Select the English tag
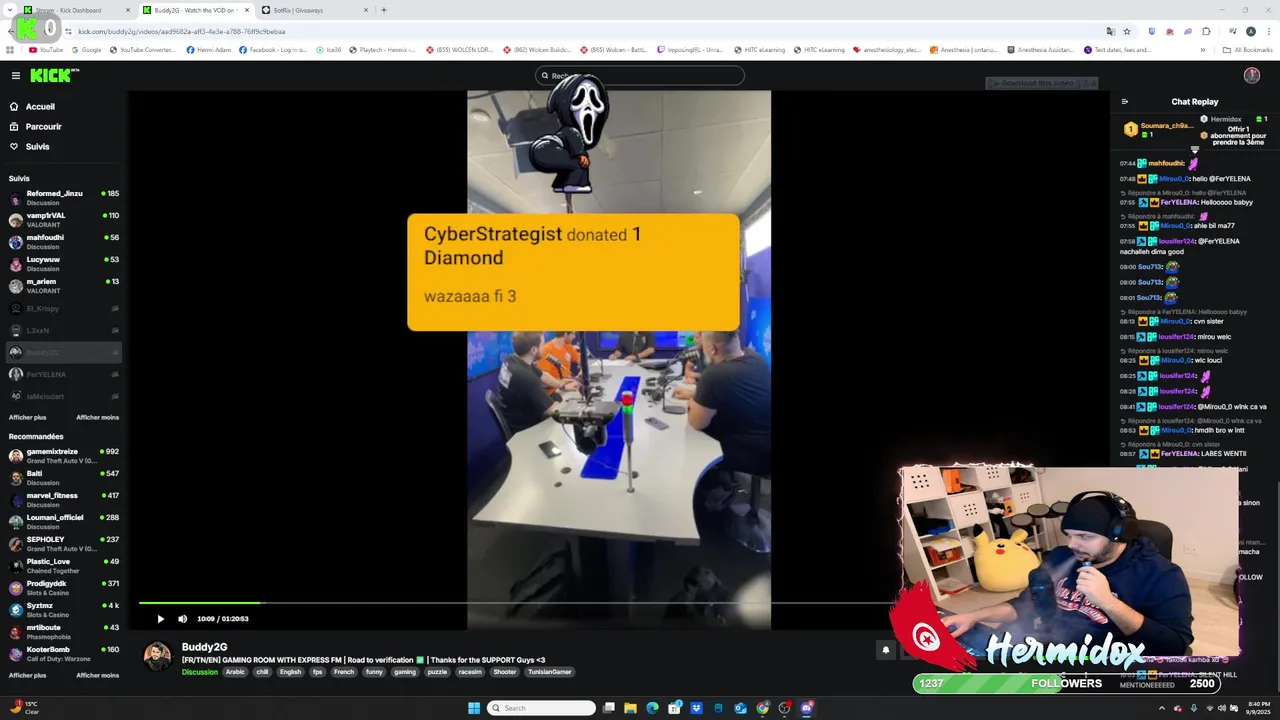The image size is (1280, 720). point(290,672)
